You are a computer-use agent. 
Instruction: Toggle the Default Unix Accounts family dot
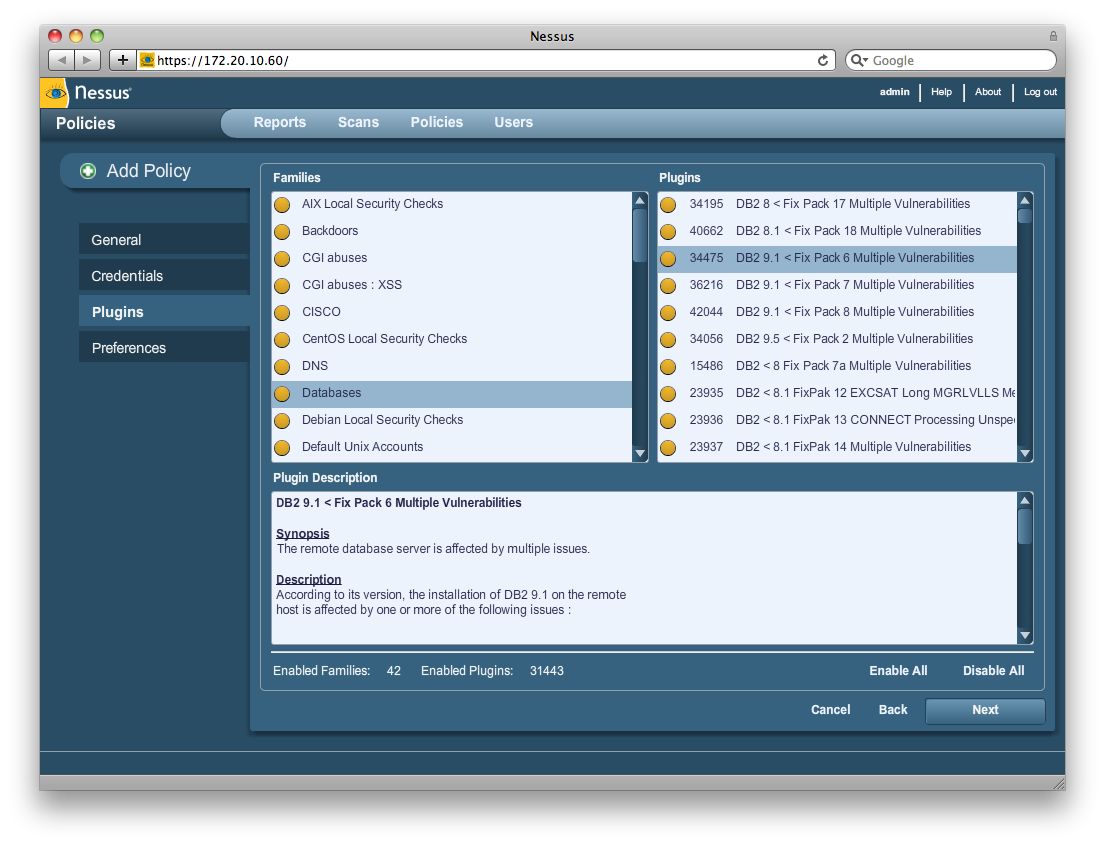pos(282,448)
